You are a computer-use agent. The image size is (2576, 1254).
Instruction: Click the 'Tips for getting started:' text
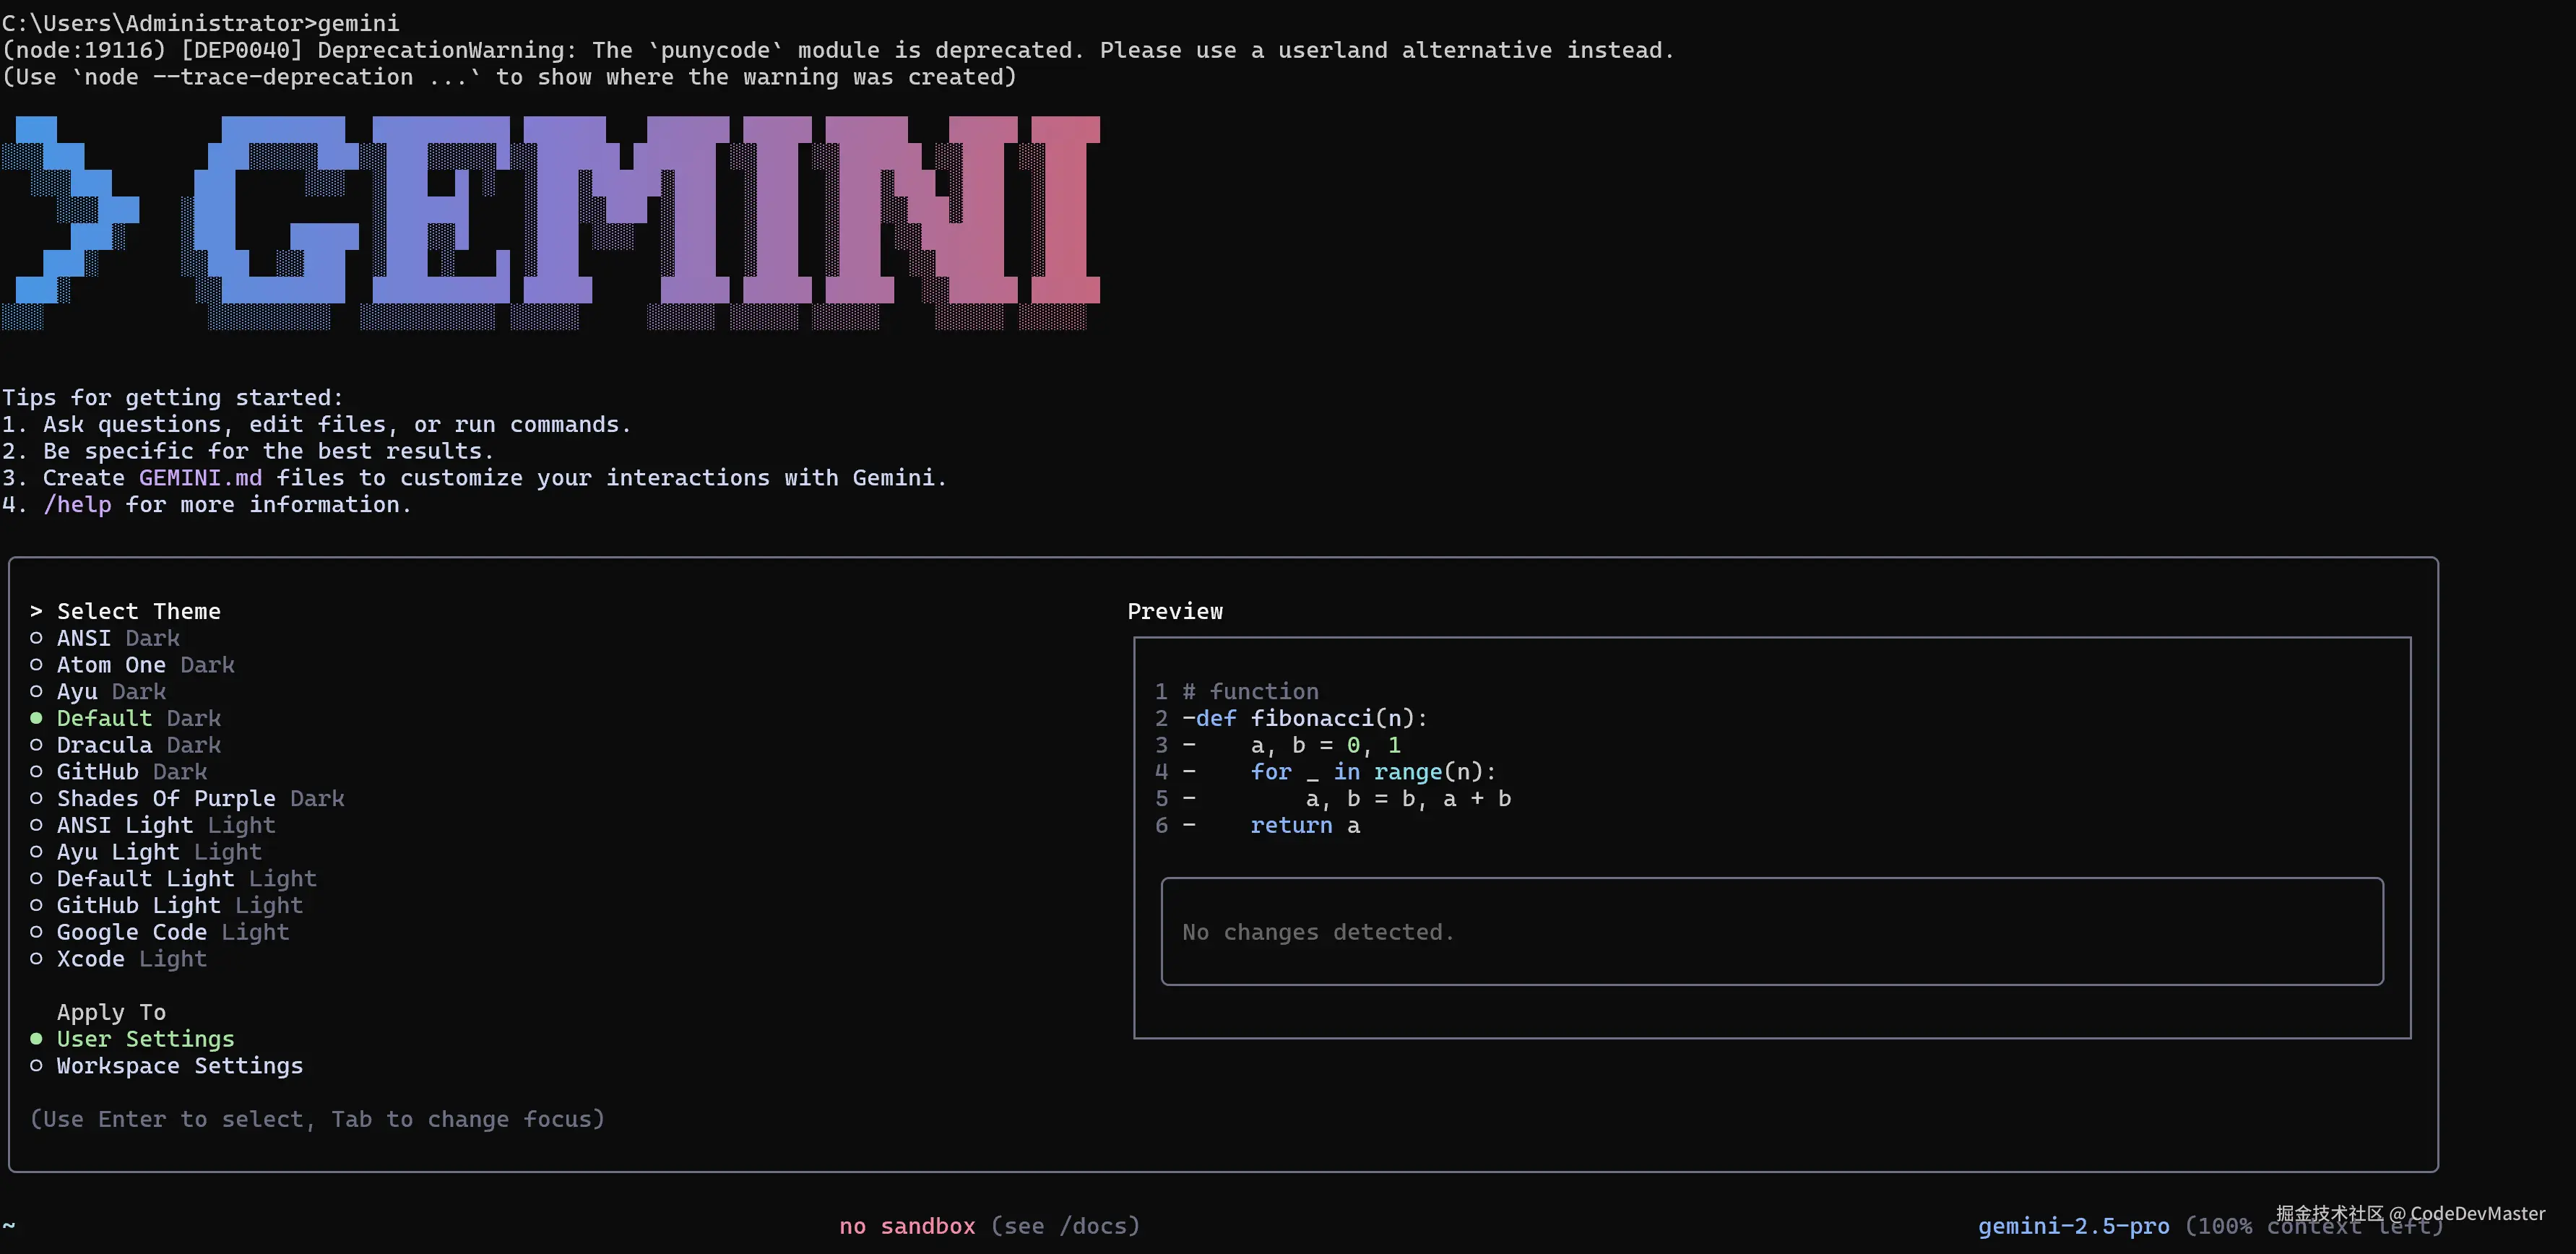[x=172, y=398]
